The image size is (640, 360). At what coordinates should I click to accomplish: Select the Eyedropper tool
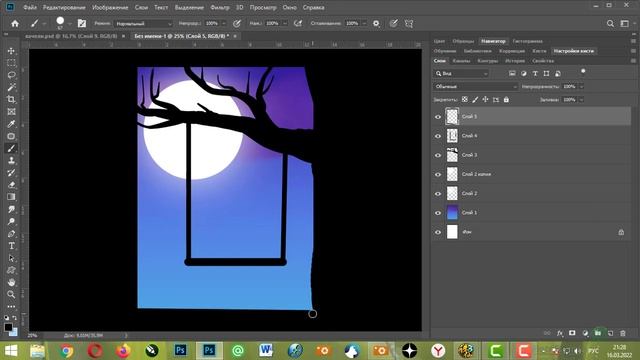point(11,124)
